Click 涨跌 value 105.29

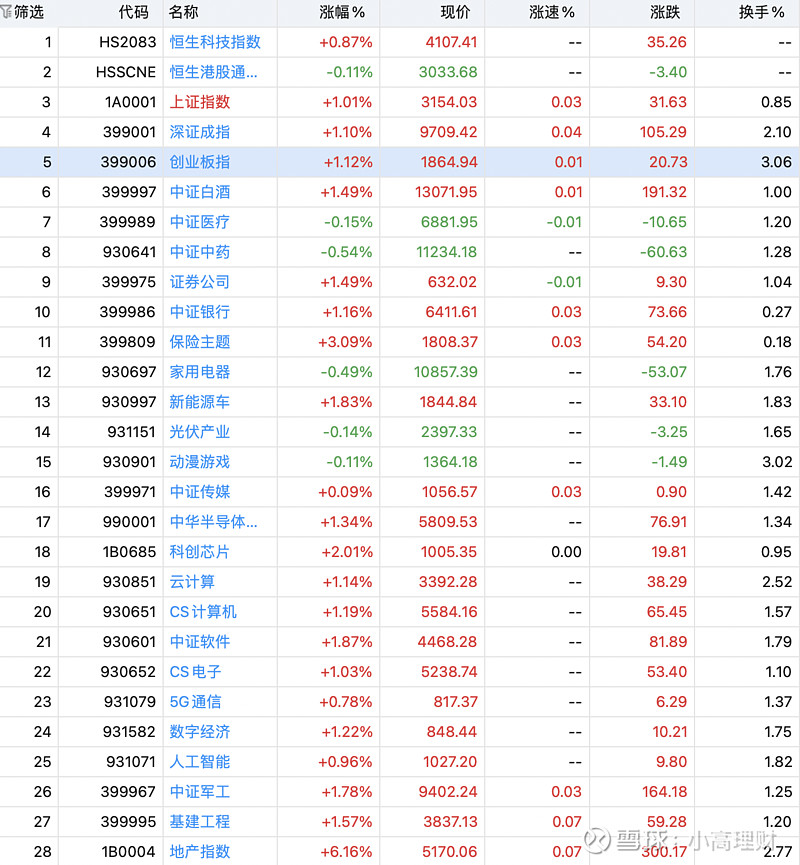point(663,132)
